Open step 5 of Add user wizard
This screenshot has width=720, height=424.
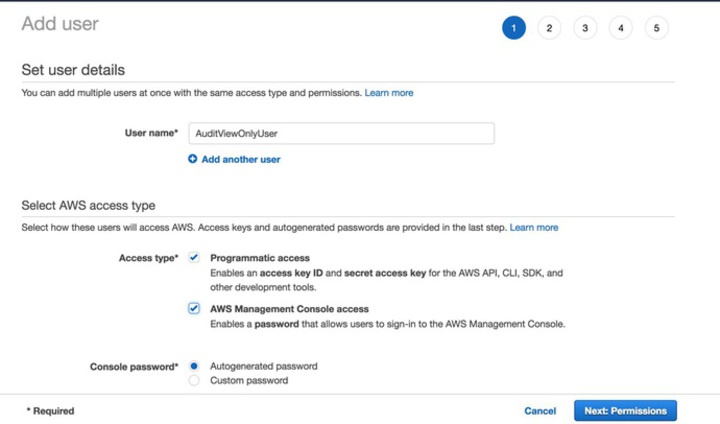coord(657,28)
